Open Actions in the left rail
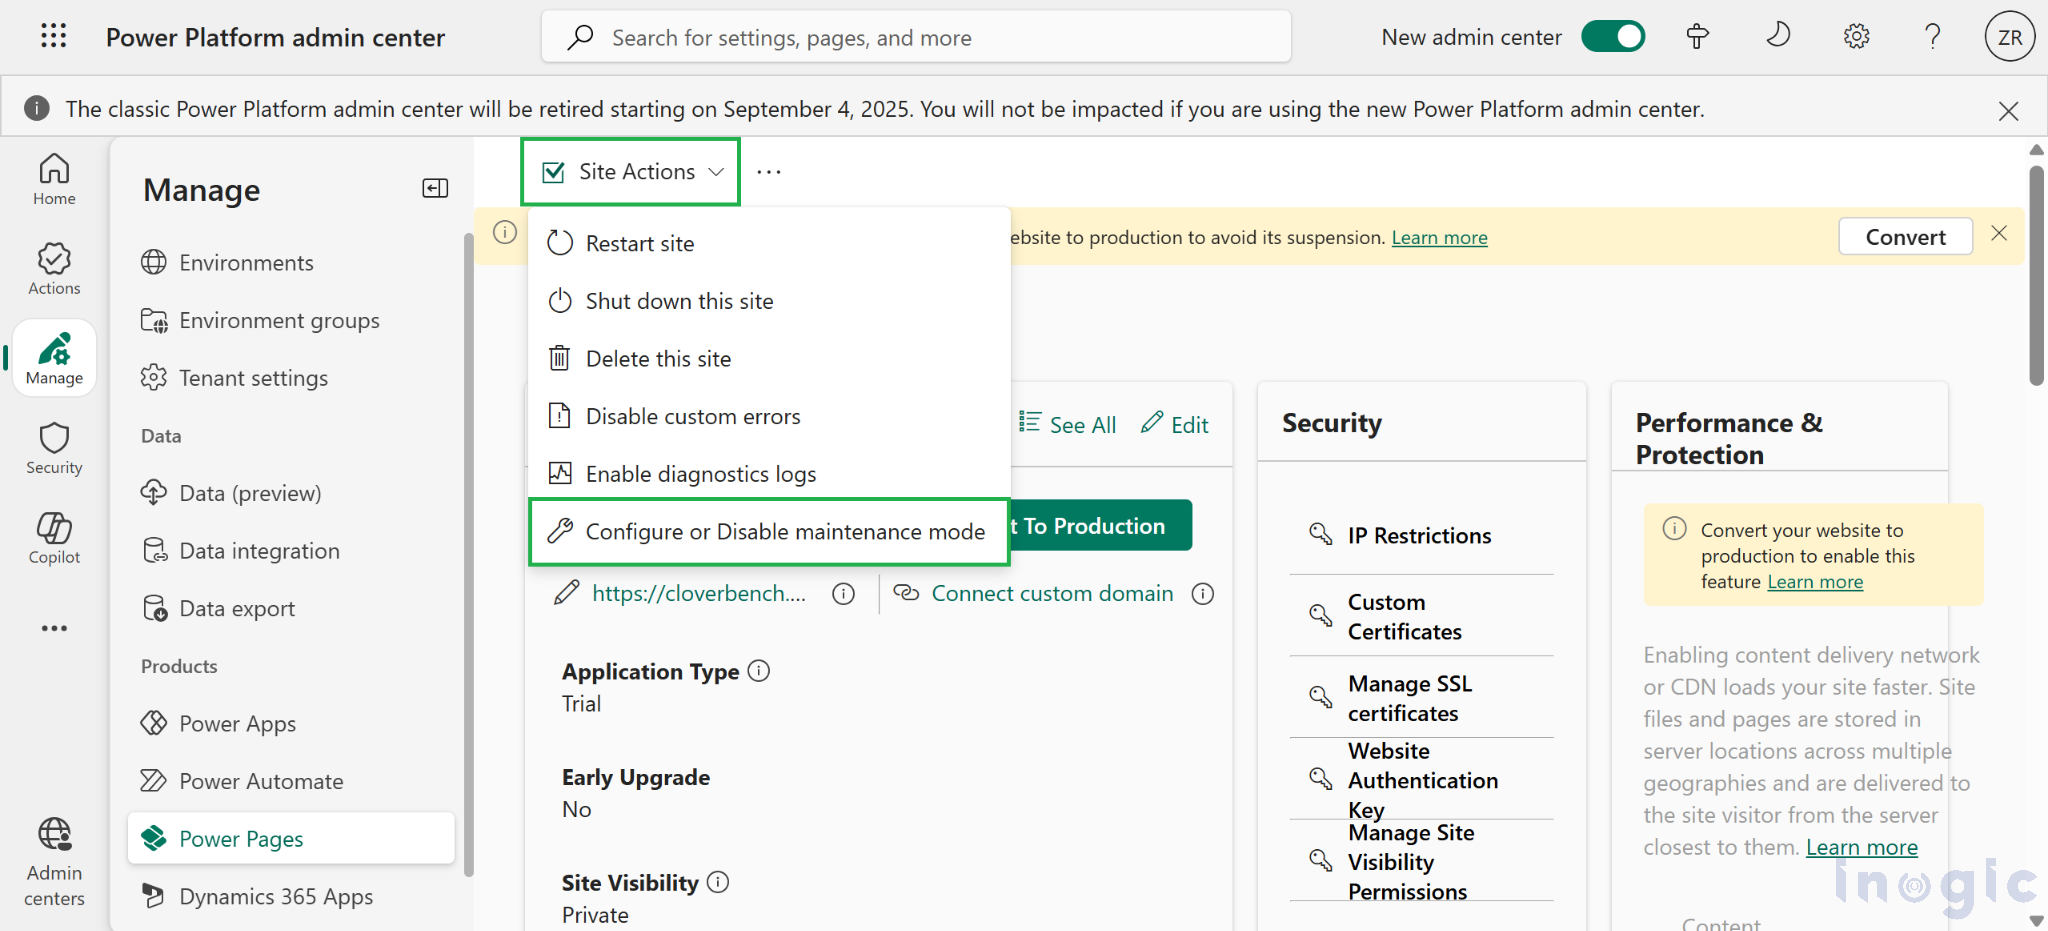Viewport: 2048px width, 931px height. (54, 268)
